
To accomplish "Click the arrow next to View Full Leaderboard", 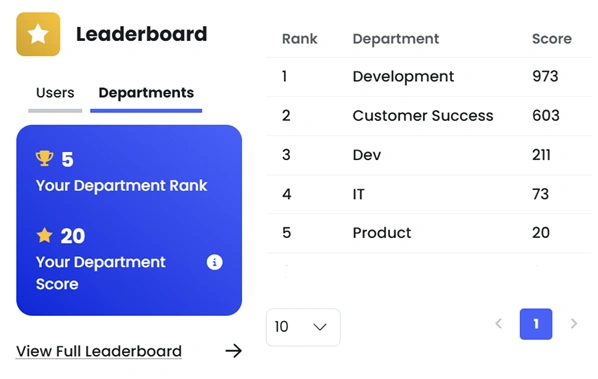I will [233, 351].
